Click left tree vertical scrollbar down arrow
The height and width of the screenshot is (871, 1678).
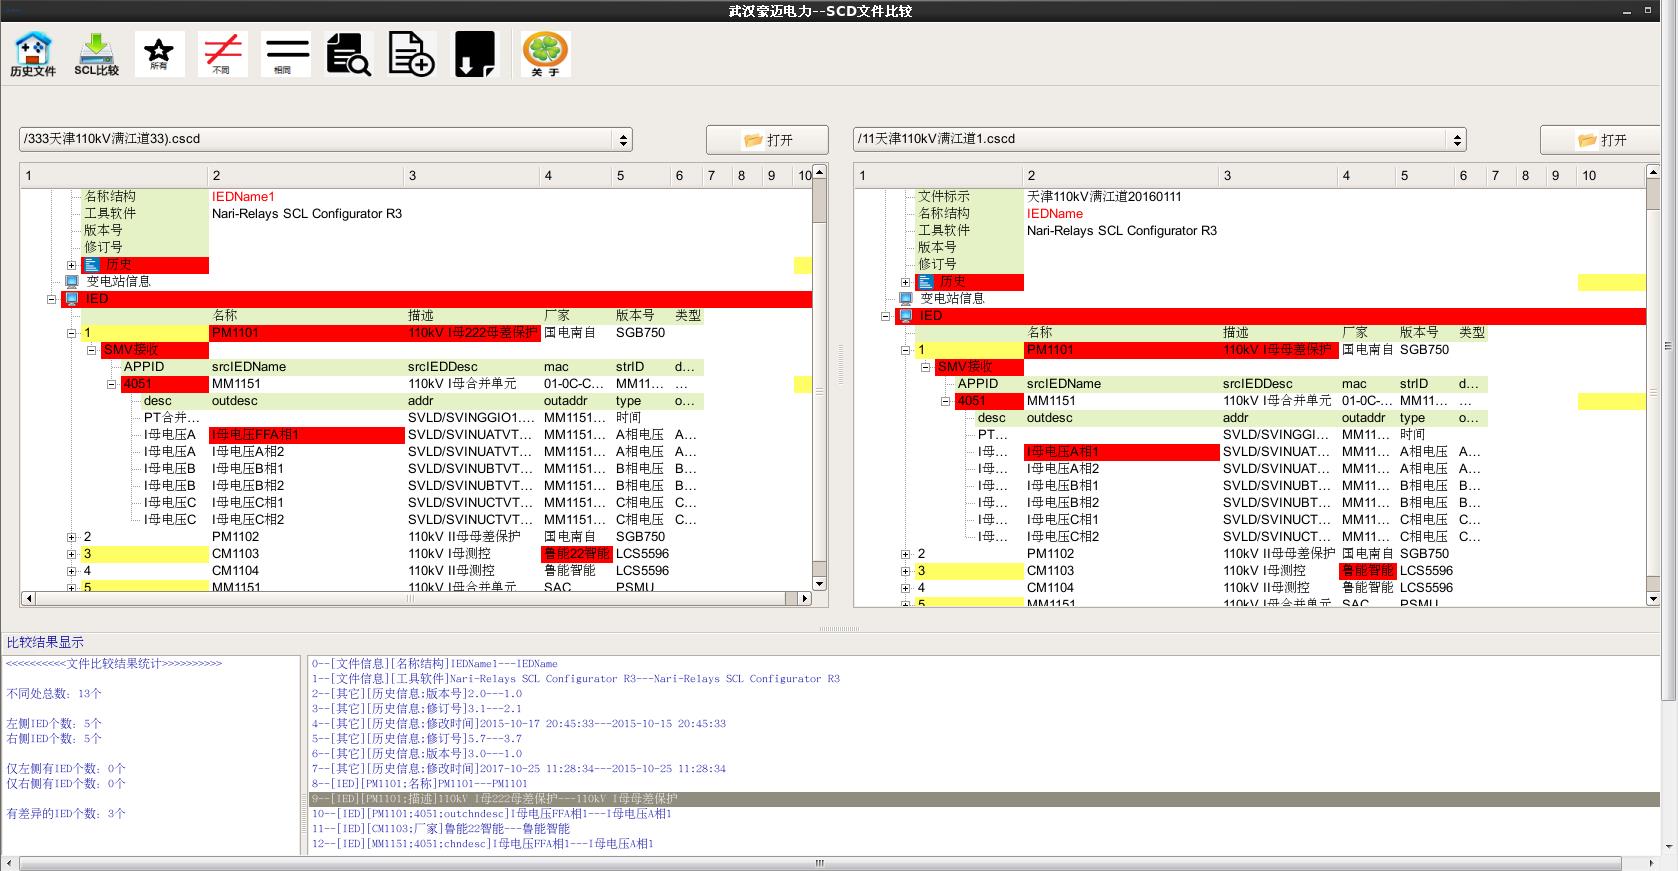(819, 583)
